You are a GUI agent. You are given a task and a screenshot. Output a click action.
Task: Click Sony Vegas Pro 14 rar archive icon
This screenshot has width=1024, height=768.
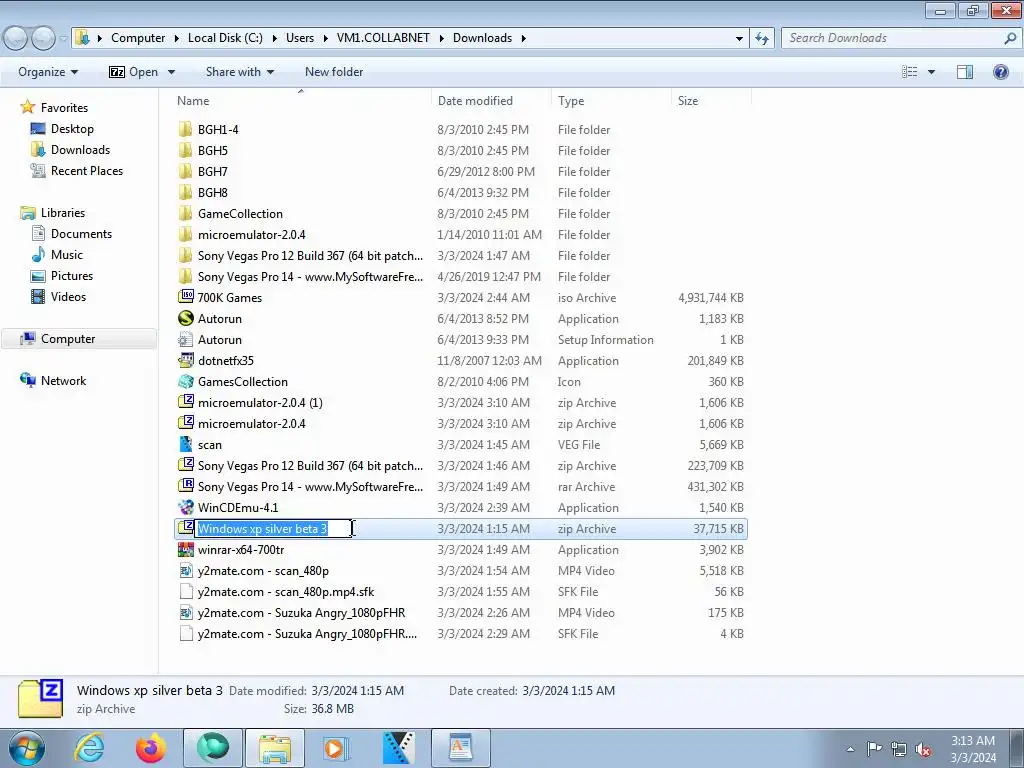click(185, 487)
